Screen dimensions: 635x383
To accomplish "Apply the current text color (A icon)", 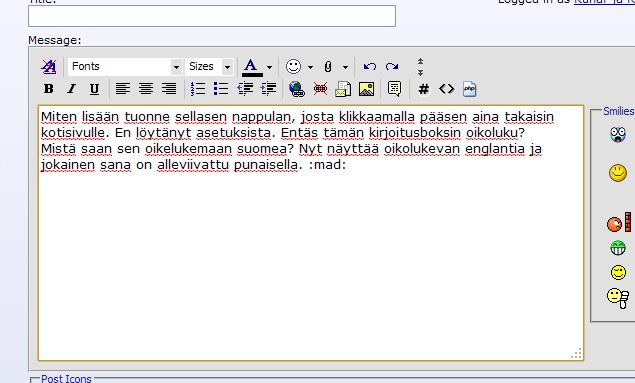I will [251, 67].
